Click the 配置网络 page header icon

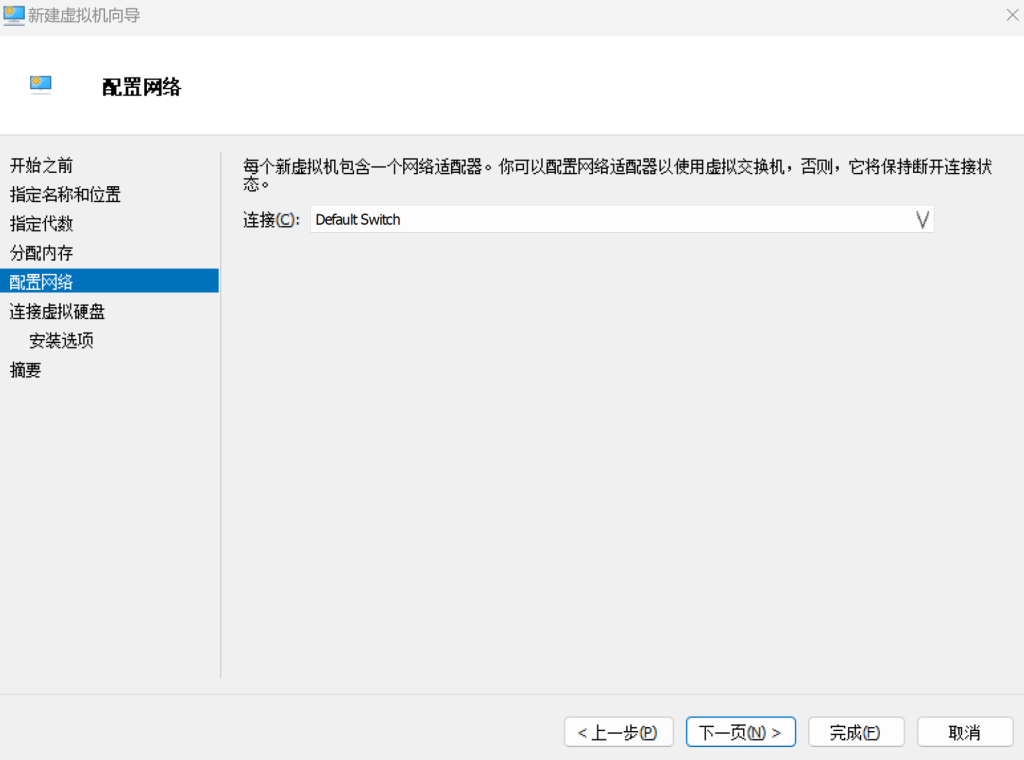pos(39,84)
